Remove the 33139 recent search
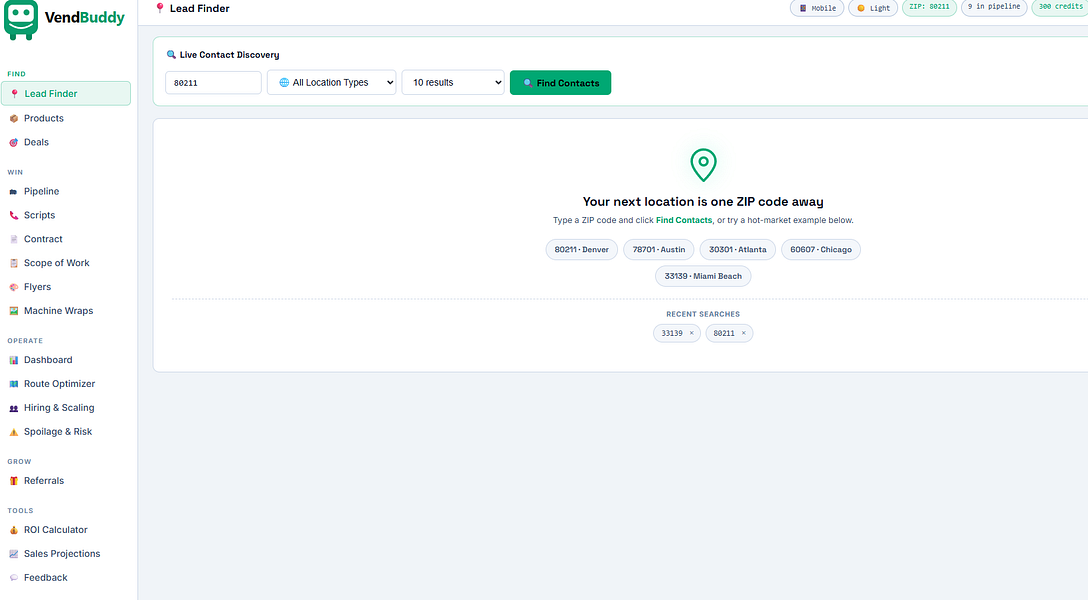The image size is (1088, 600). 691,333
